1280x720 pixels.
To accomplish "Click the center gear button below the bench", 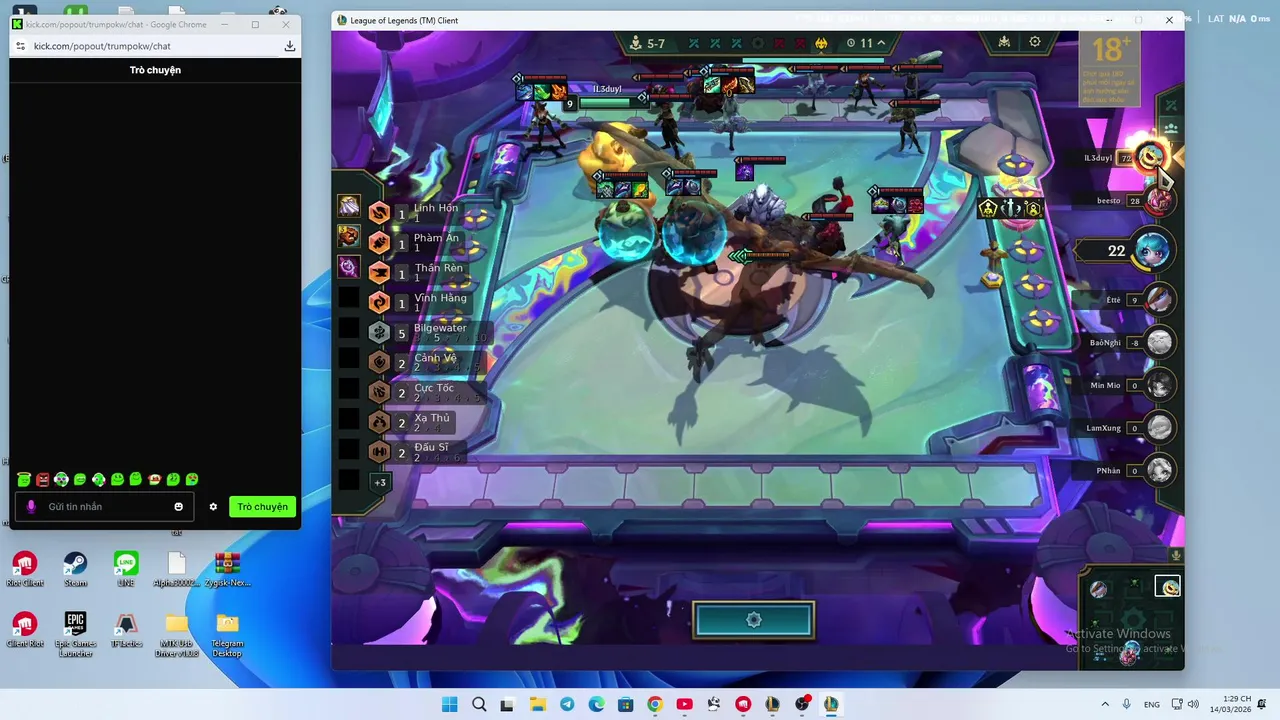I will point(753,620).
